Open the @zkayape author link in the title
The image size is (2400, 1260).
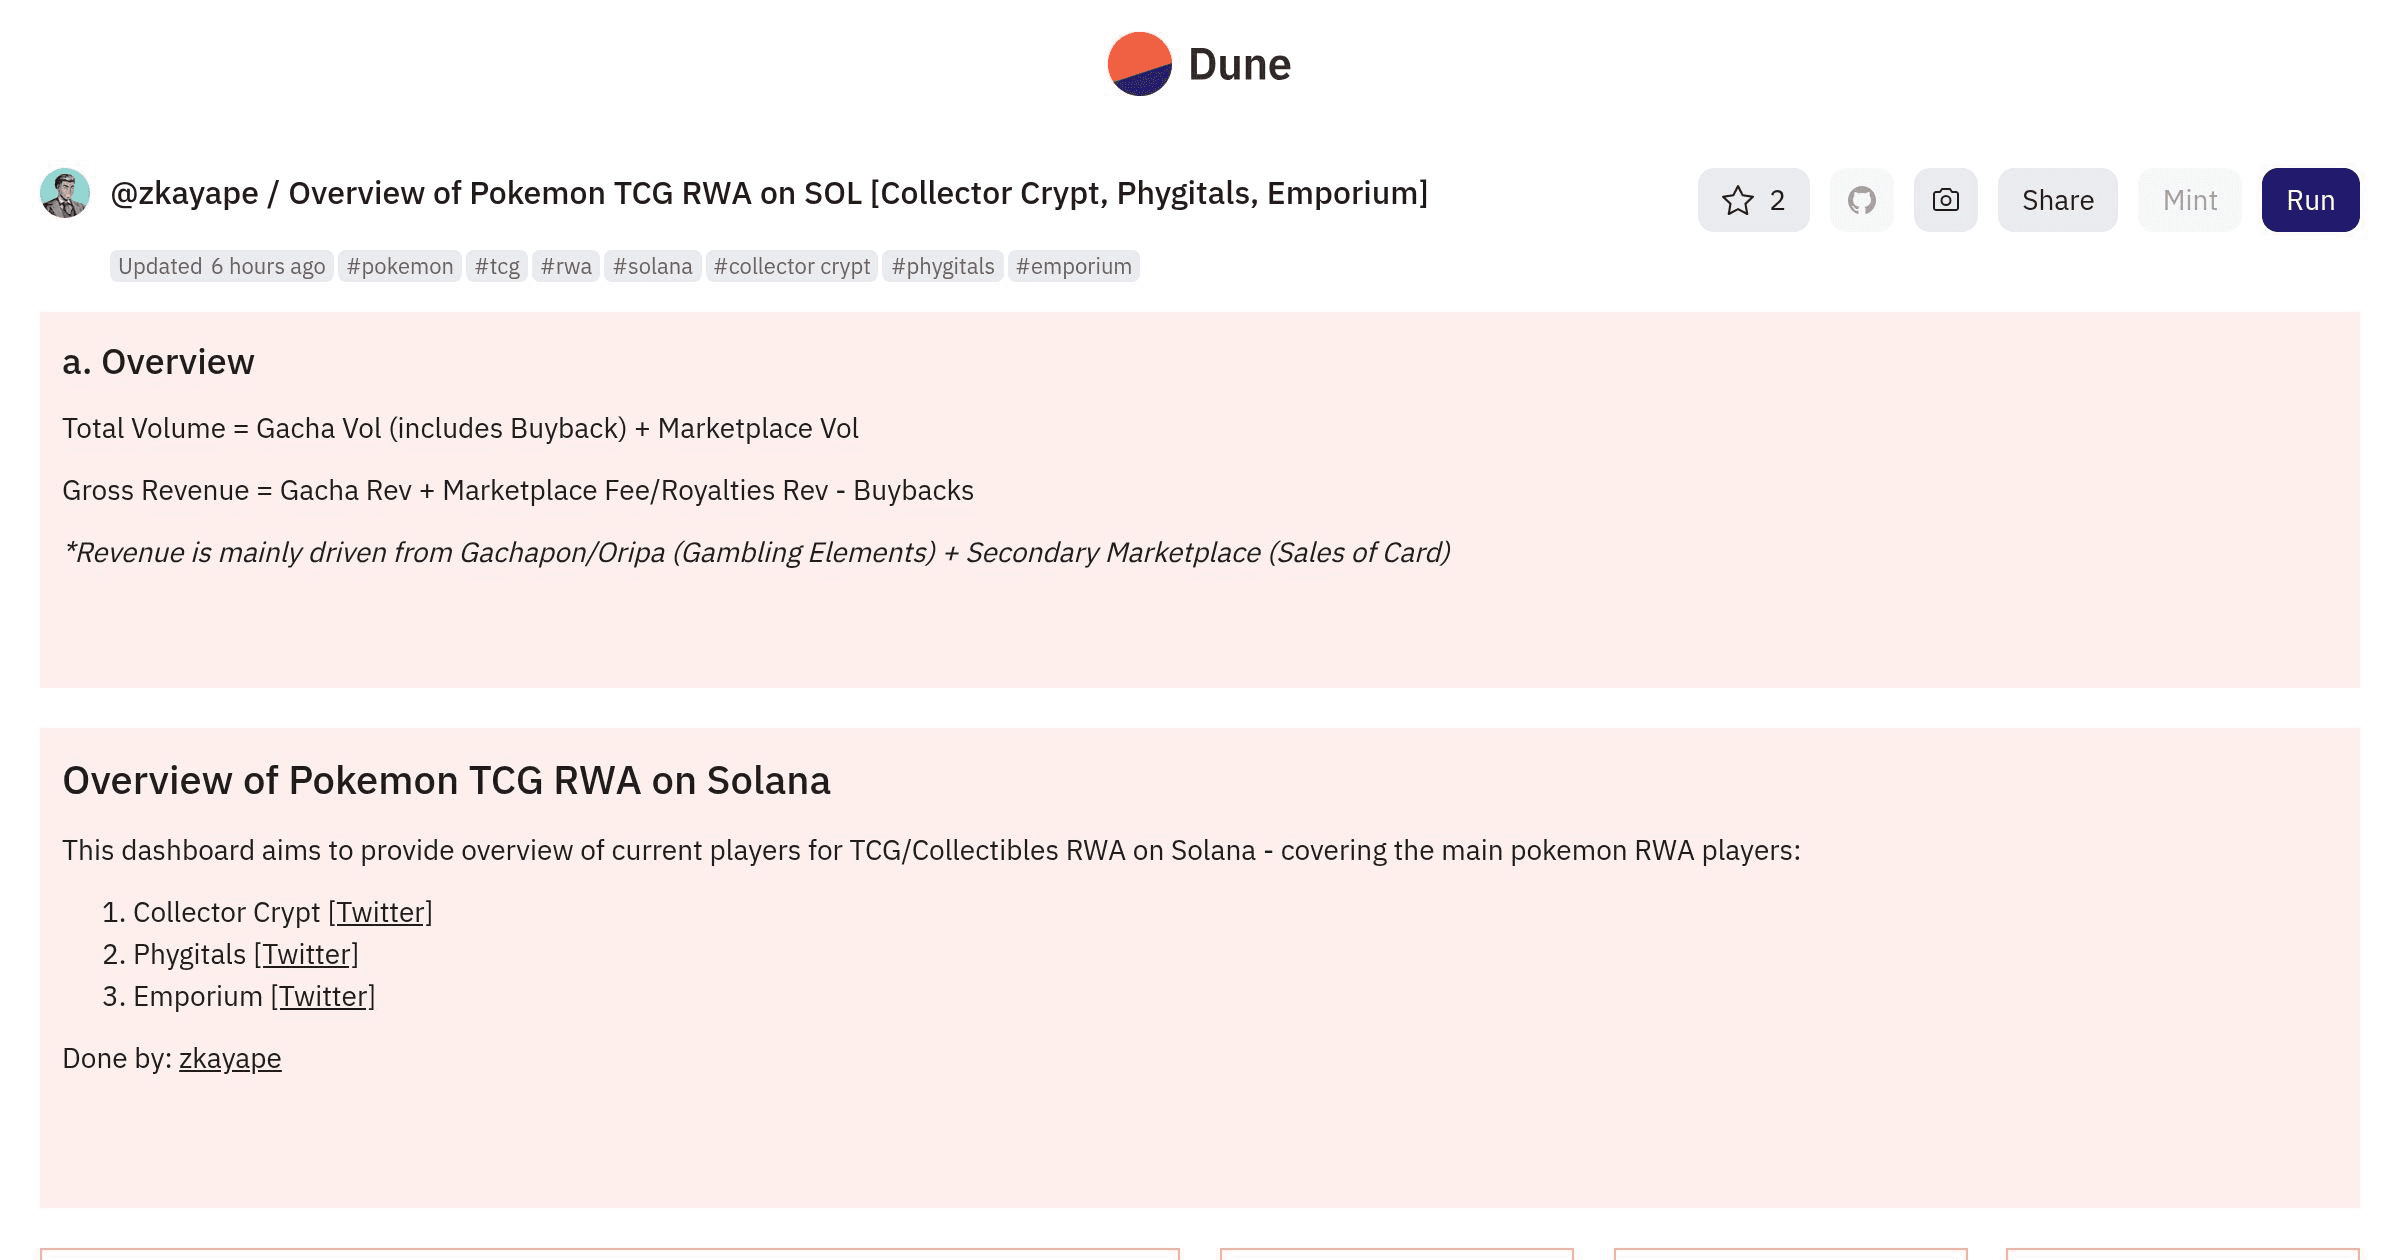pos(184,193)
